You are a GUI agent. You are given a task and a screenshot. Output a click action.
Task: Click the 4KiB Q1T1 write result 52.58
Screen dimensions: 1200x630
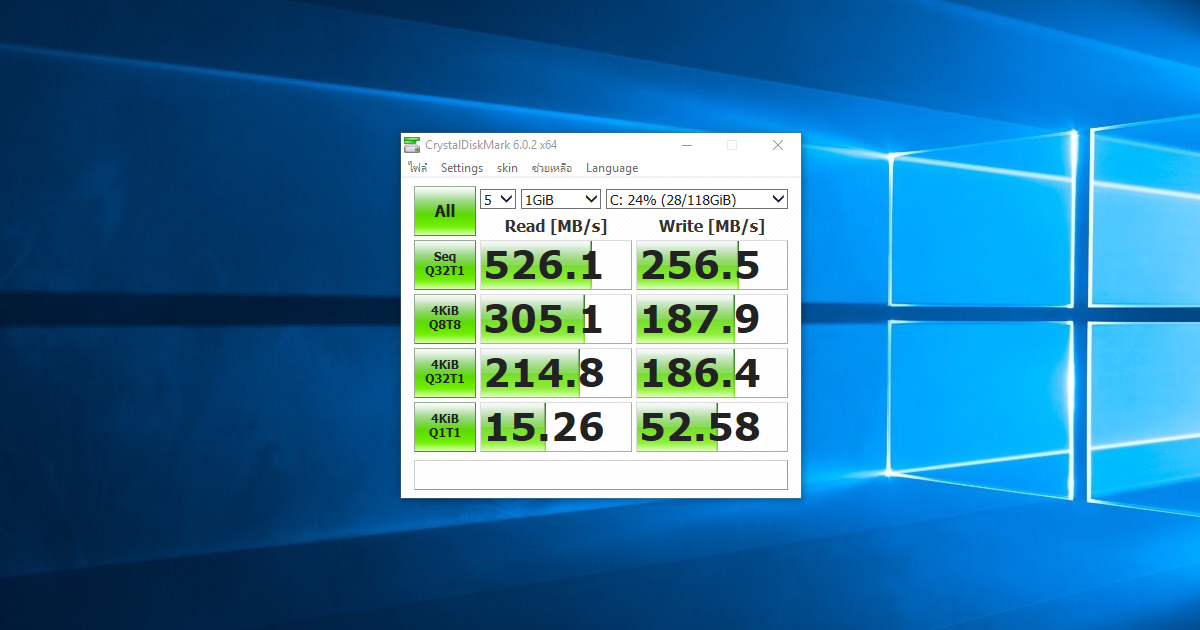click(x=712, y=427)
